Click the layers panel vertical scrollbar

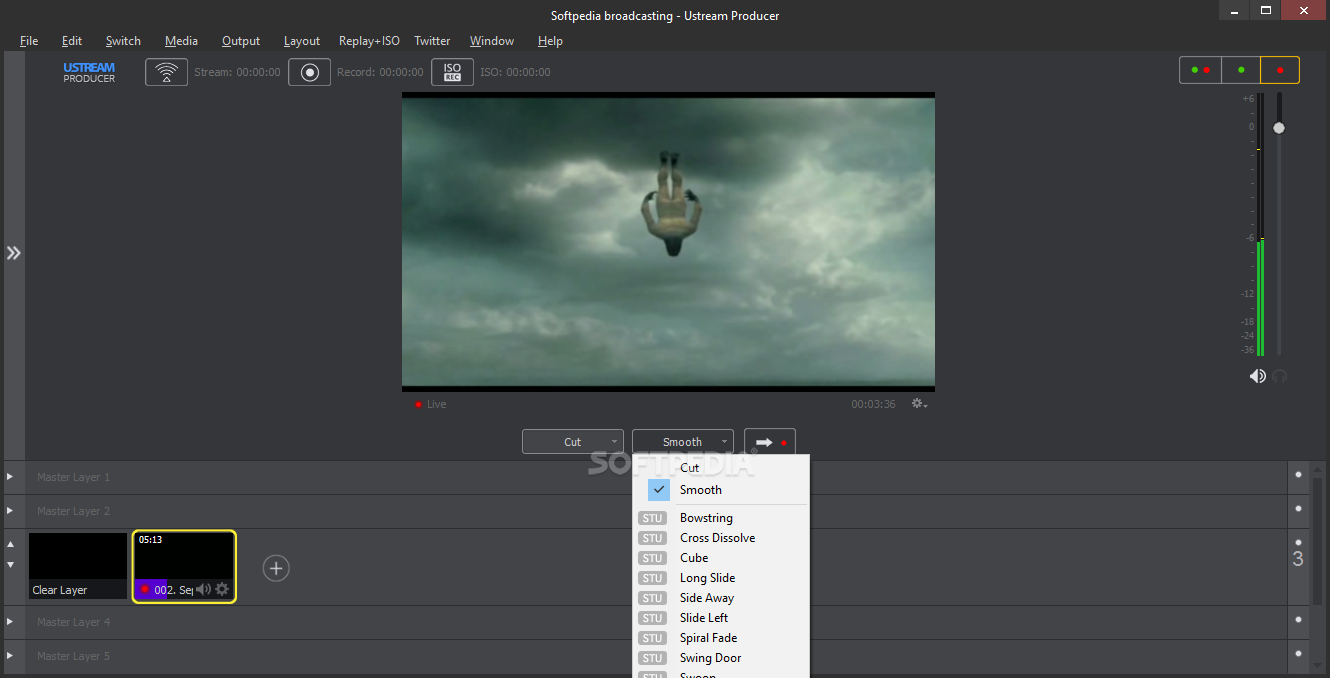pyautogui.click(x=1317, y=540)
